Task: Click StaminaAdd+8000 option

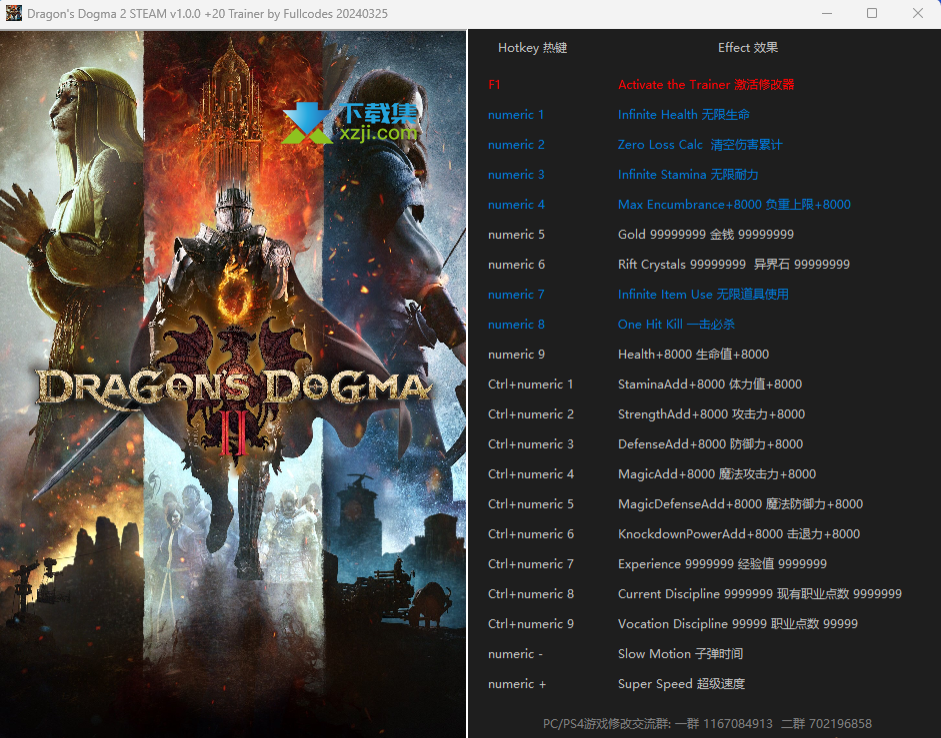Action: pyautogui.click(x=710, y=385)
